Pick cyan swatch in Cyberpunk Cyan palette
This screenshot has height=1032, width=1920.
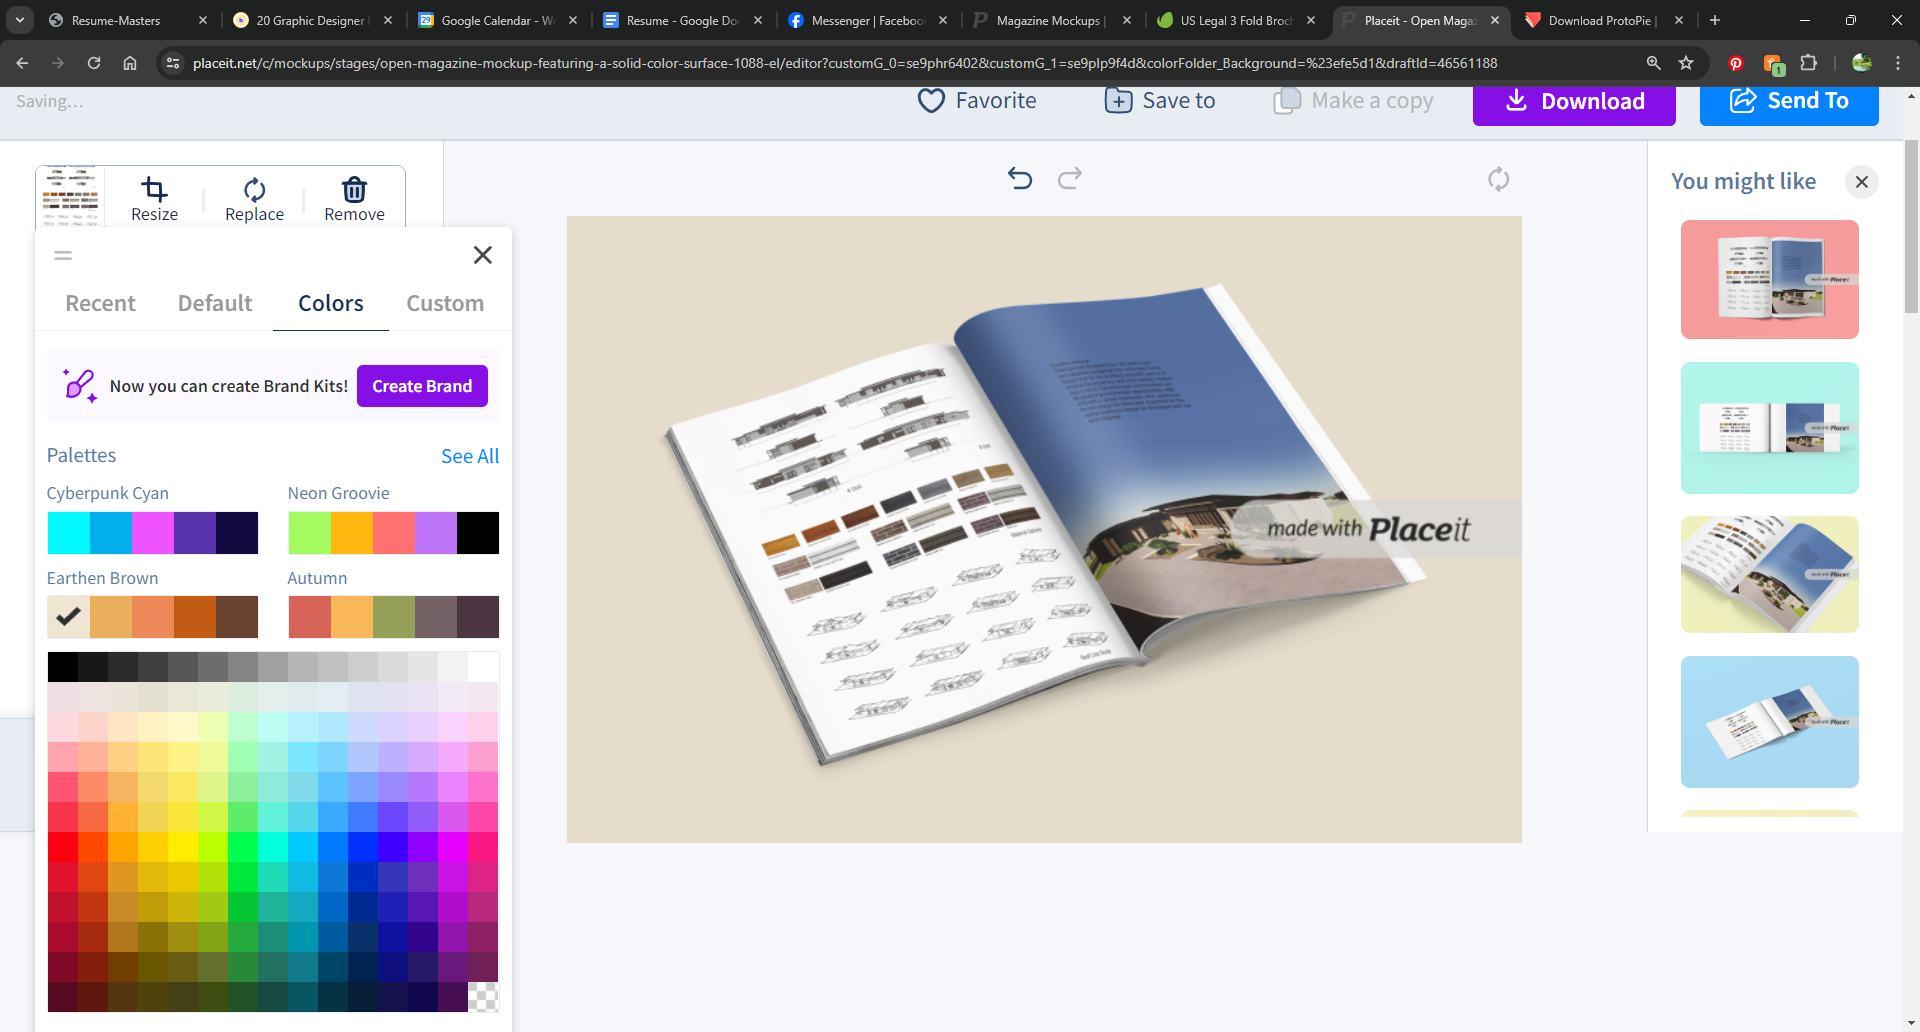pos(68,533)
